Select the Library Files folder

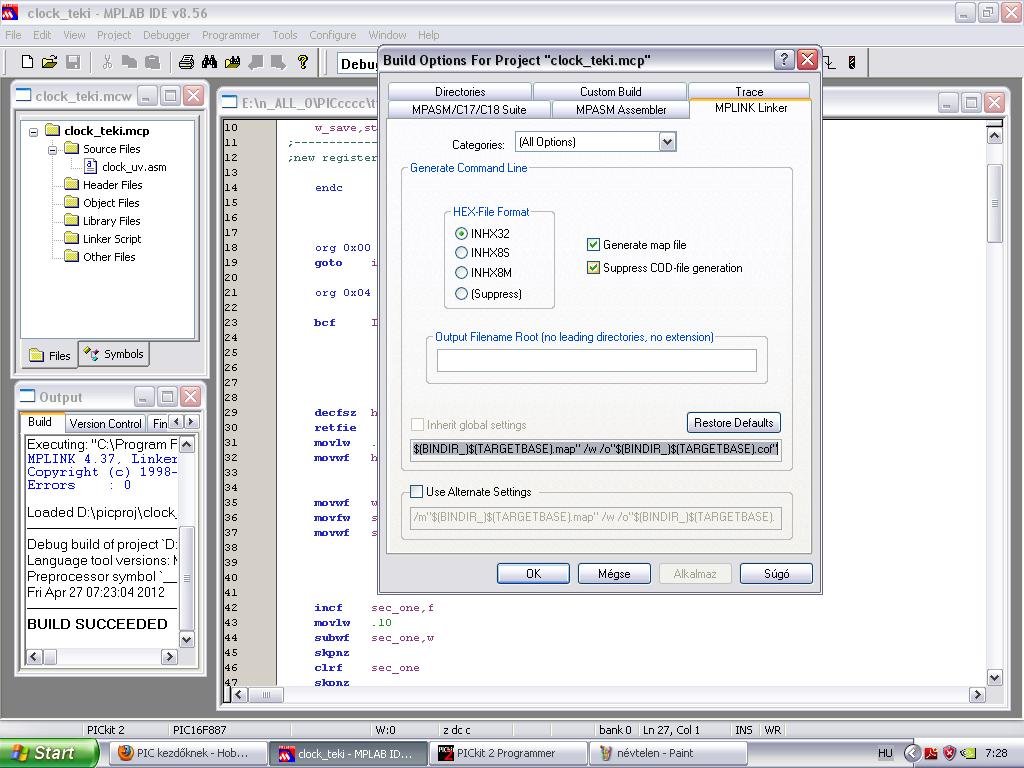pyautogui.click(x=103, y=221)
